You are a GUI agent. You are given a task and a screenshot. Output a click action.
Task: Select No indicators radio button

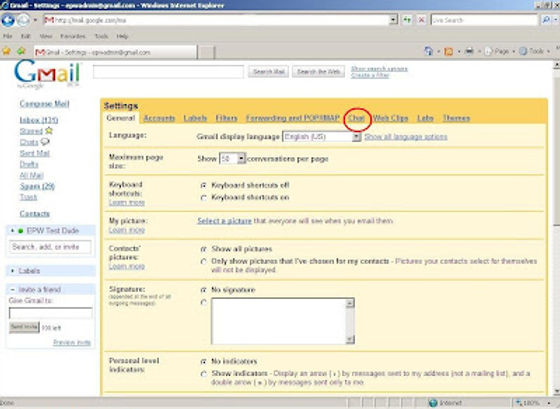204,361
